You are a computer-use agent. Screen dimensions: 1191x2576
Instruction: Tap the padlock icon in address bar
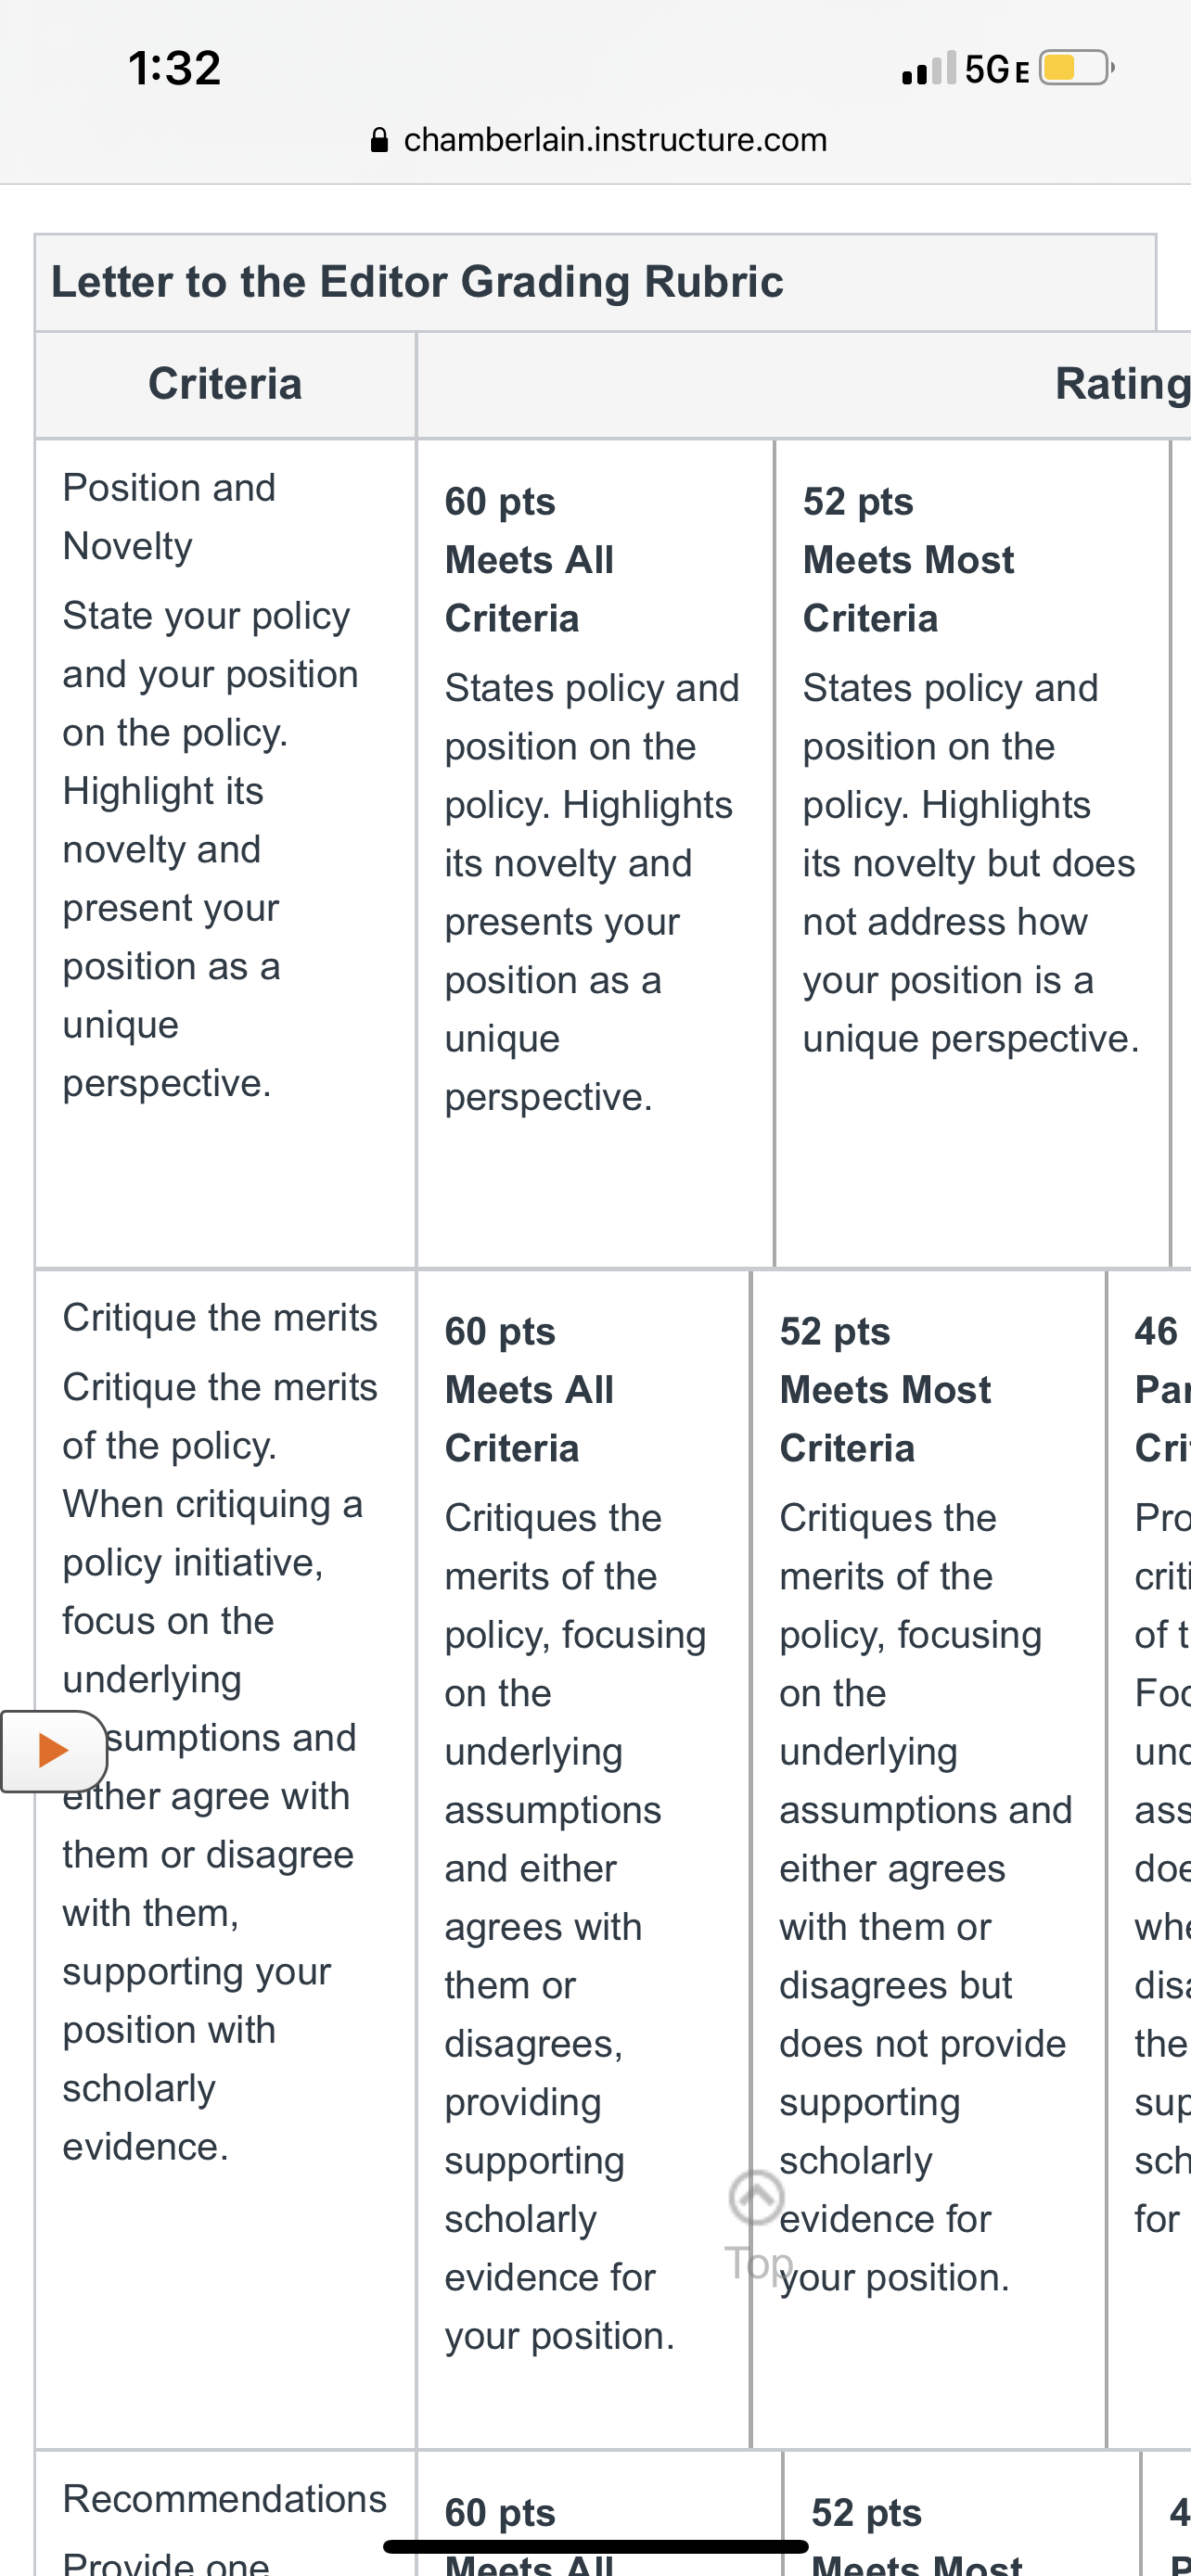point(379,139)
